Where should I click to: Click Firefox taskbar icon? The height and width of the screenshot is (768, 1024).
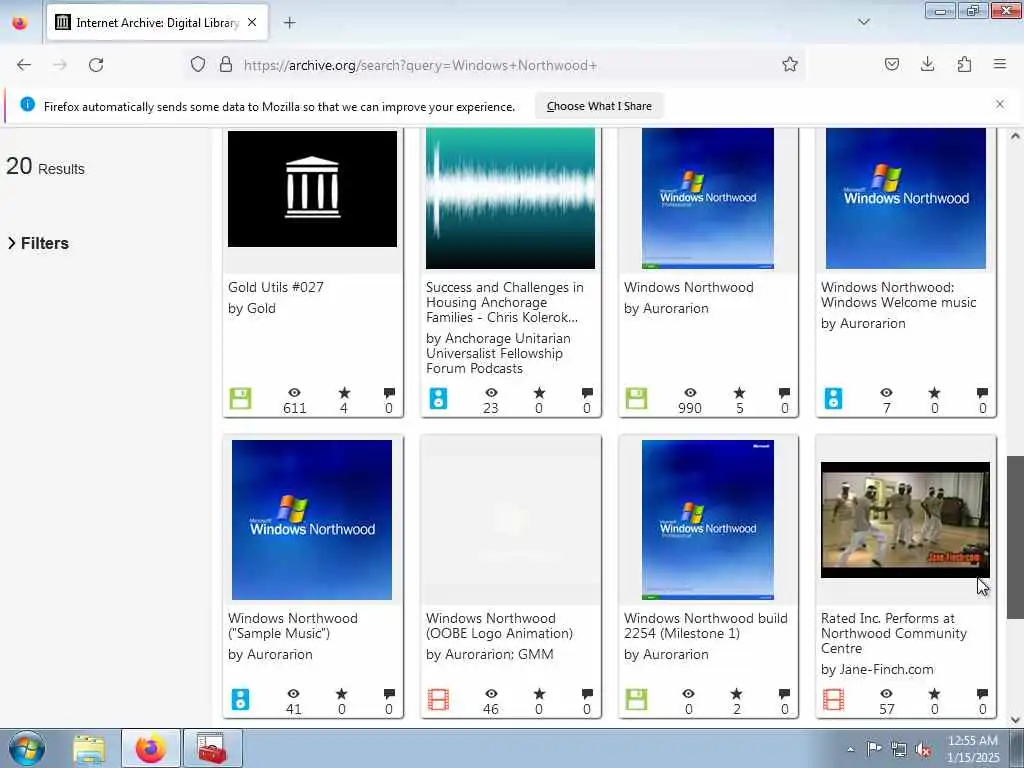(151, 748)
